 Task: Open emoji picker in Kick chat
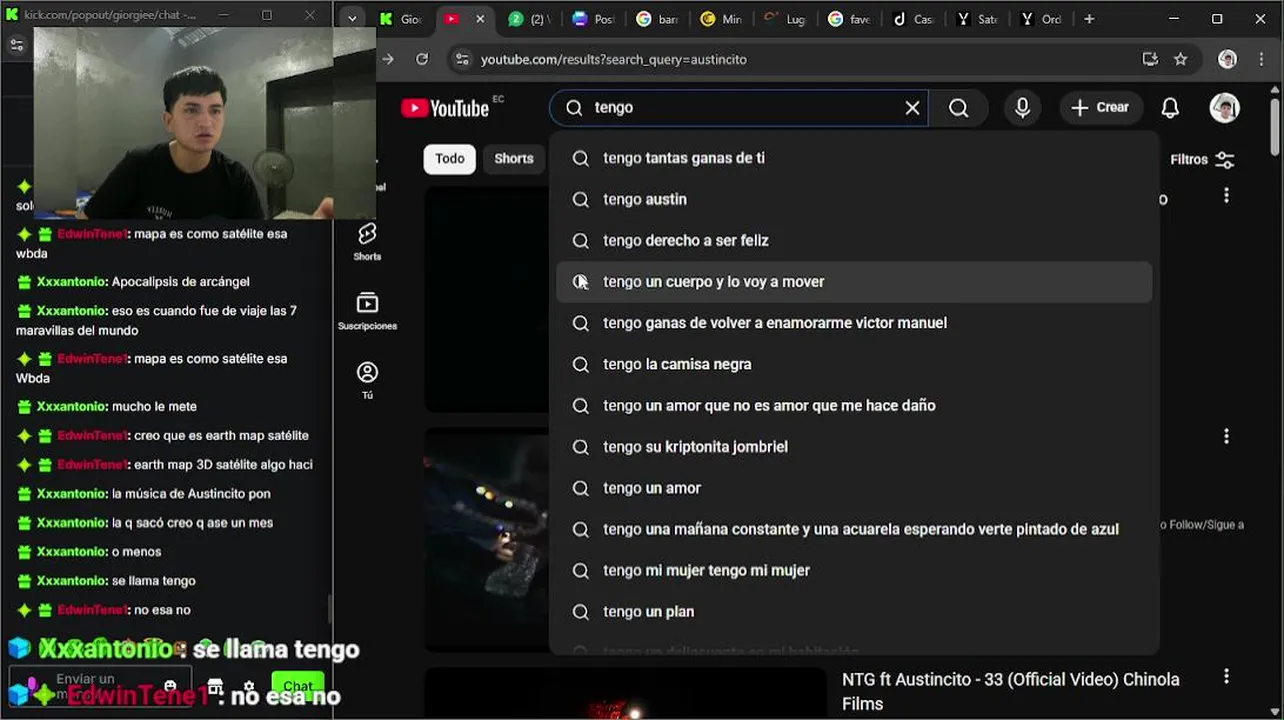pyautogui.click(x=170, y=687)
